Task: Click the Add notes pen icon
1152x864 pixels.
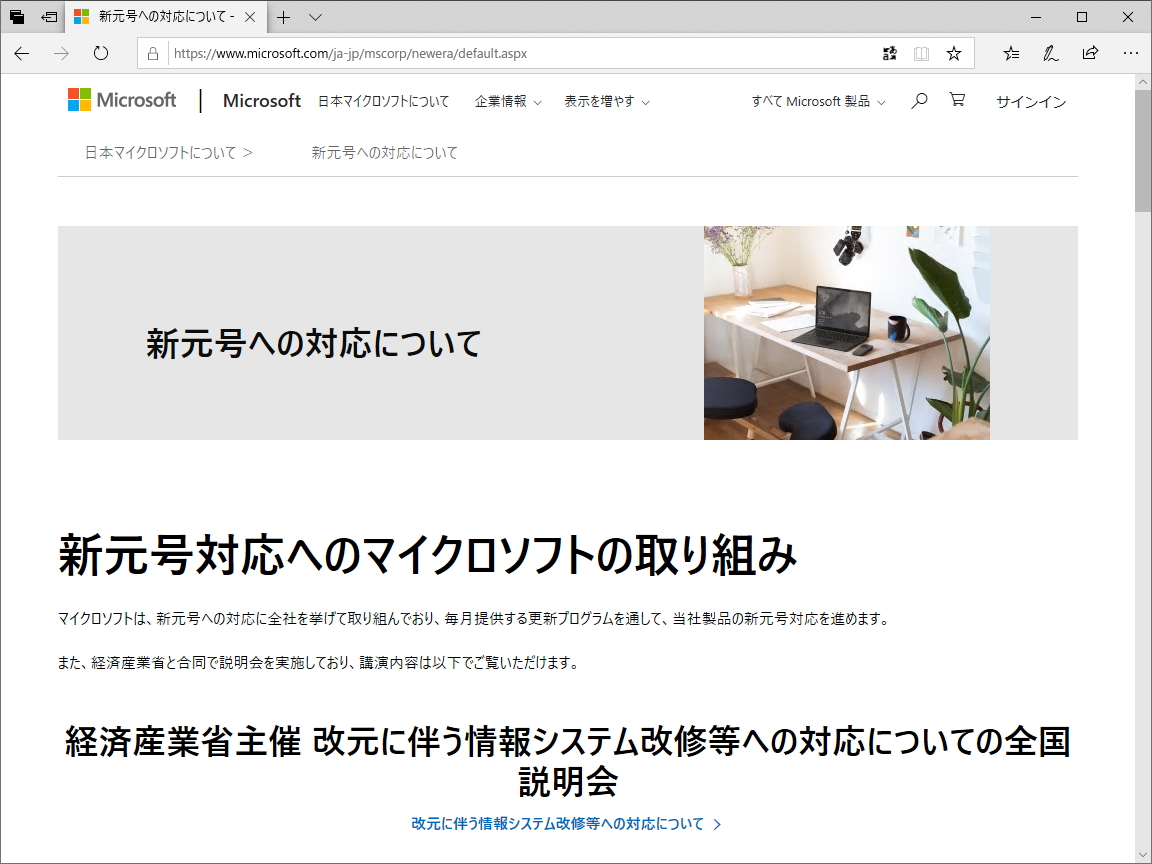Action: pyautogui.click(x=1050, y=53)
